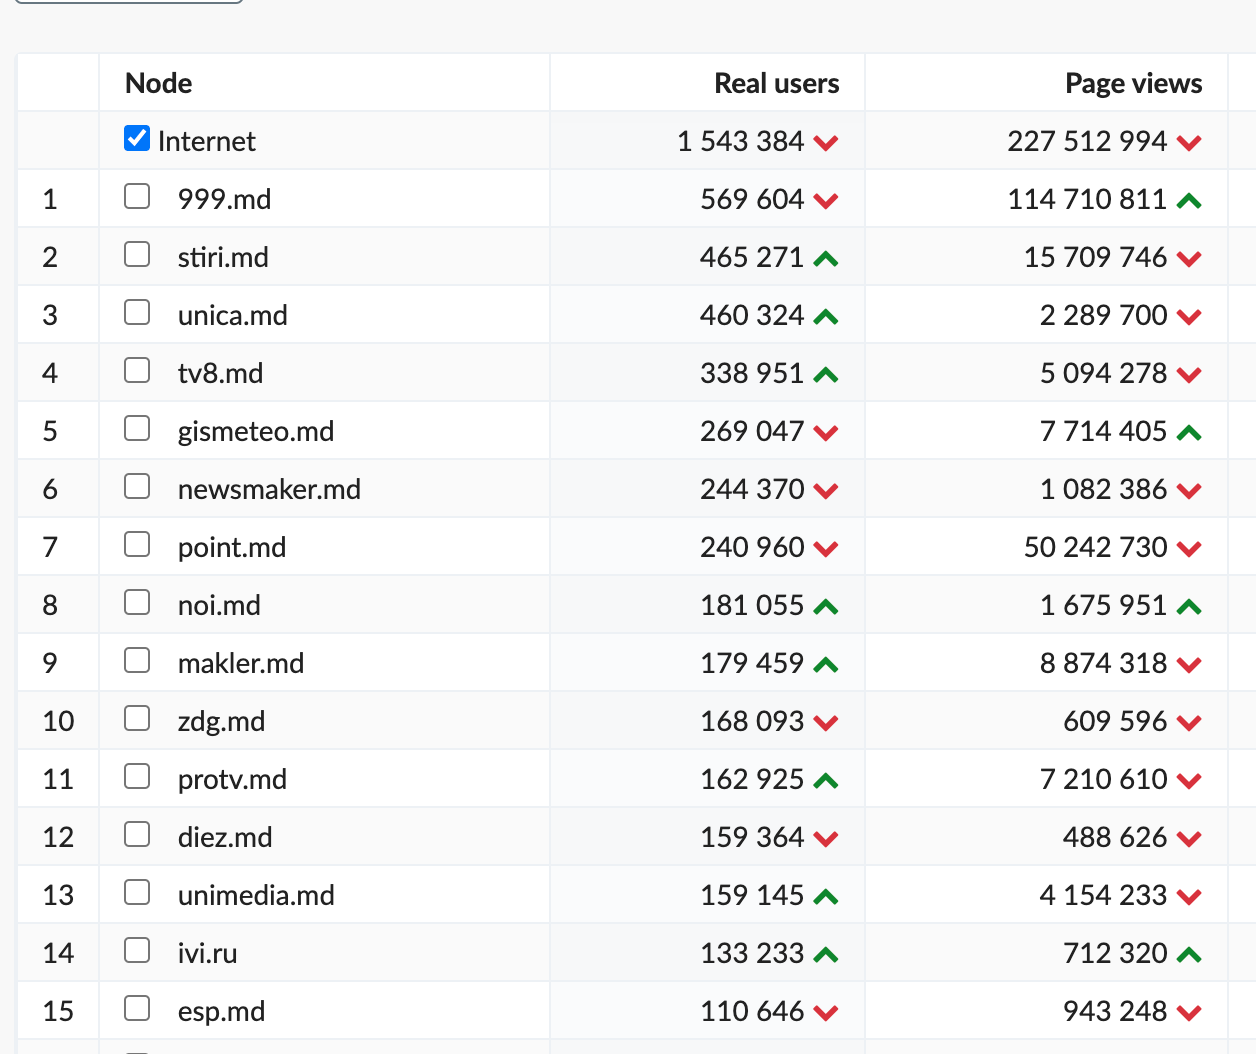Image resolution: width=1256 pixels, height=1054 pixels.
Task: Click red down arrow beside Internet real users
Action: [826, 143]
